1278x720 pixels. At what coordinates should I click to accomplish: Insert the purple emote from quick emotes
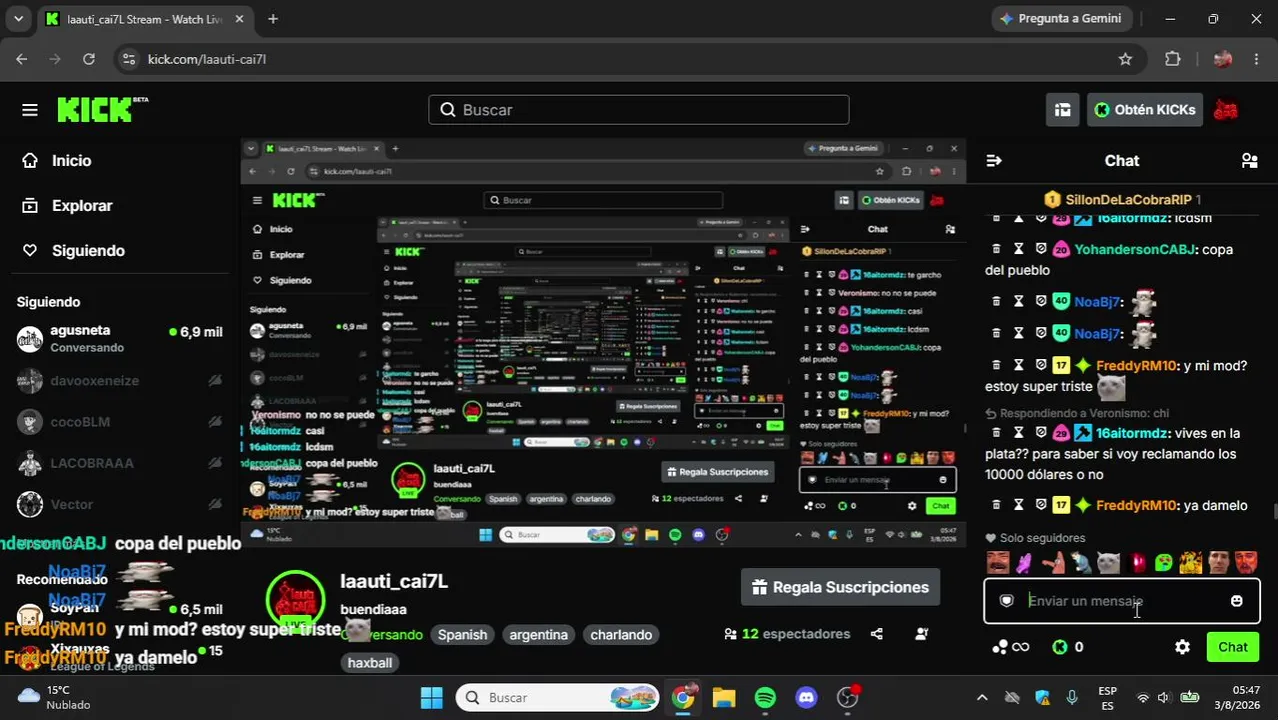point(1024,563)
